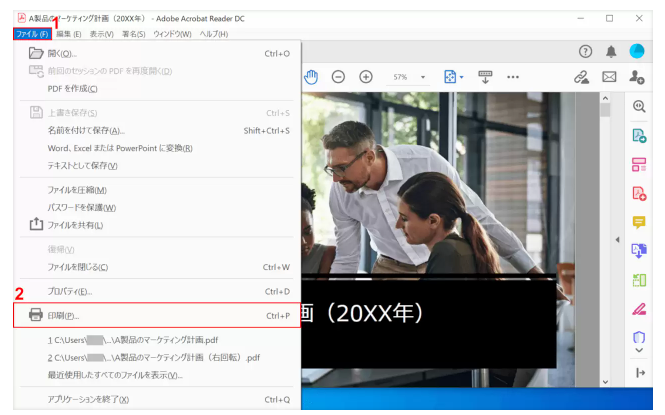Open the help question mark icon
This screenshot has width=665, height=415.
click(585, 52)
